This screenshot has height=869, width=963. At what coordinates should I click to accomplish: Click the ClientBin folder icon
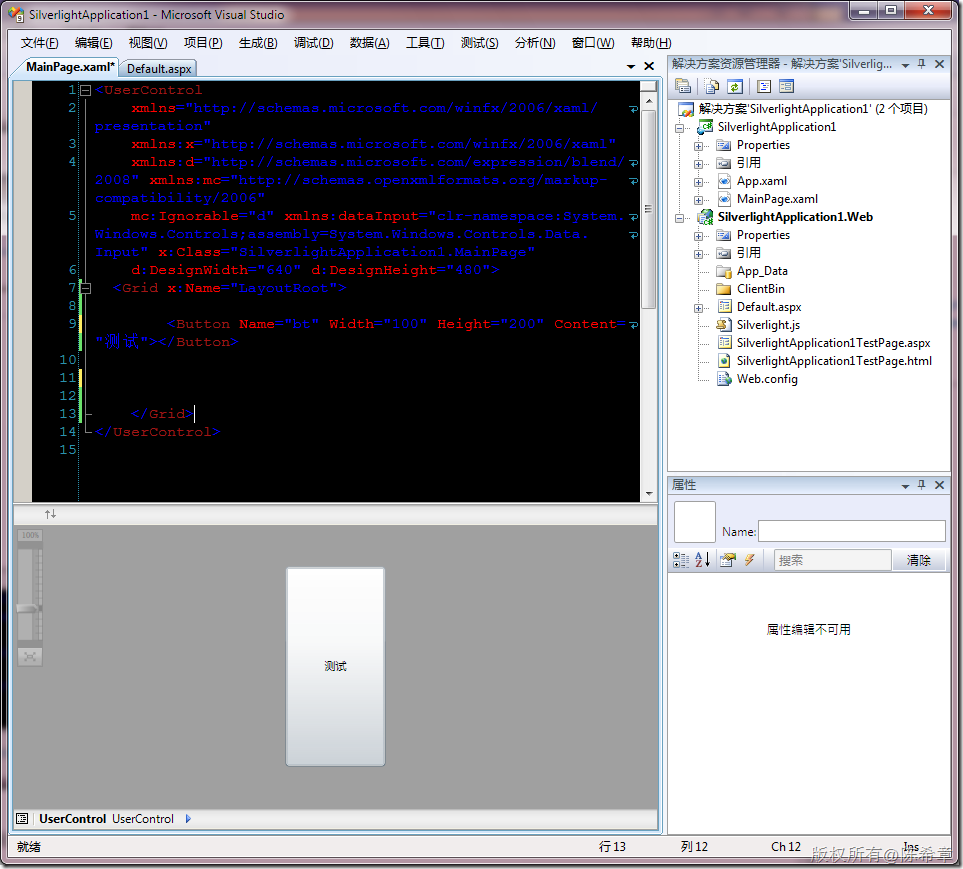(724, 289)
